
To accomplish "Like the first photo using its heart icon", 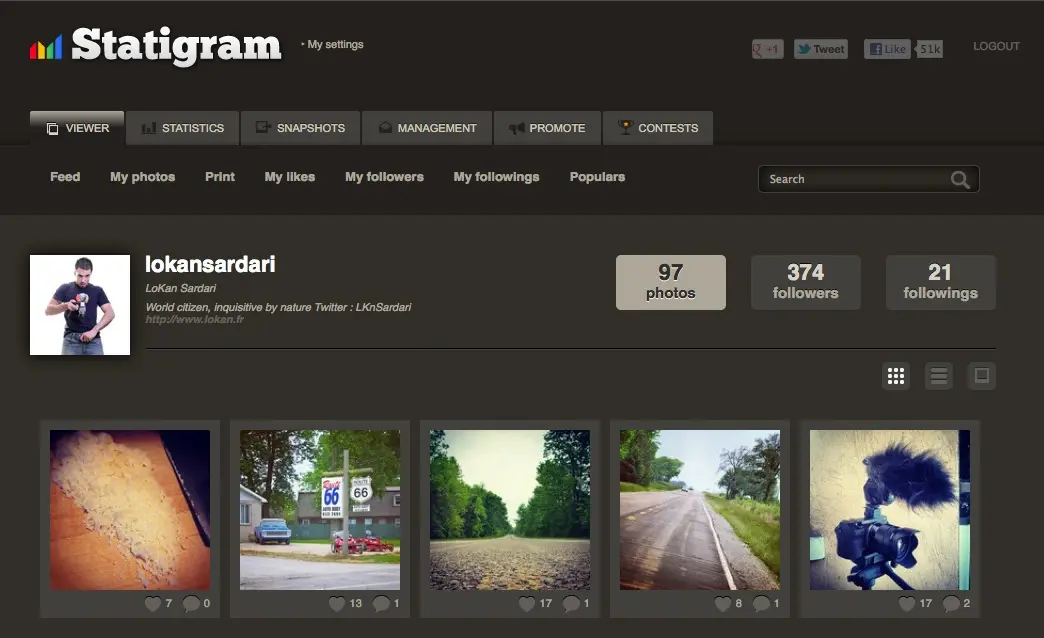I will pyautogui.click(x=155, y=603).
